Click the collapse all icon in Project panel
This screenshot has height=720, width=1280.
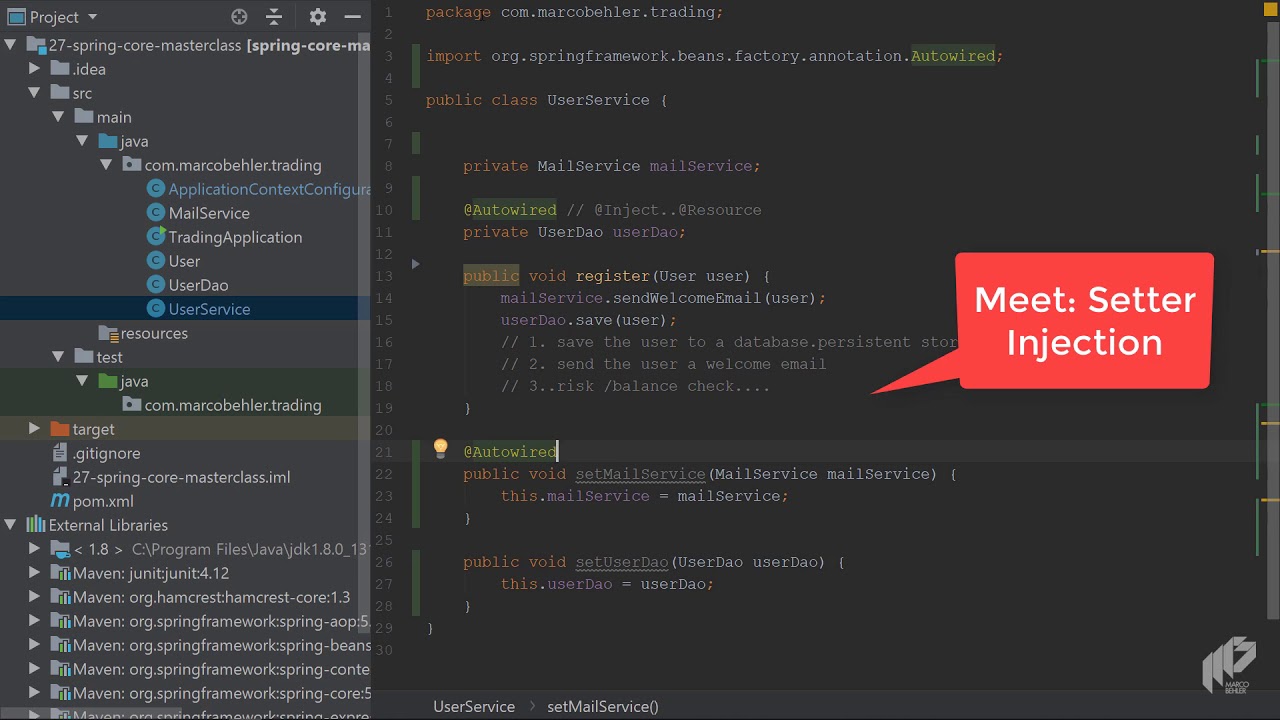(x=274, y=16)
